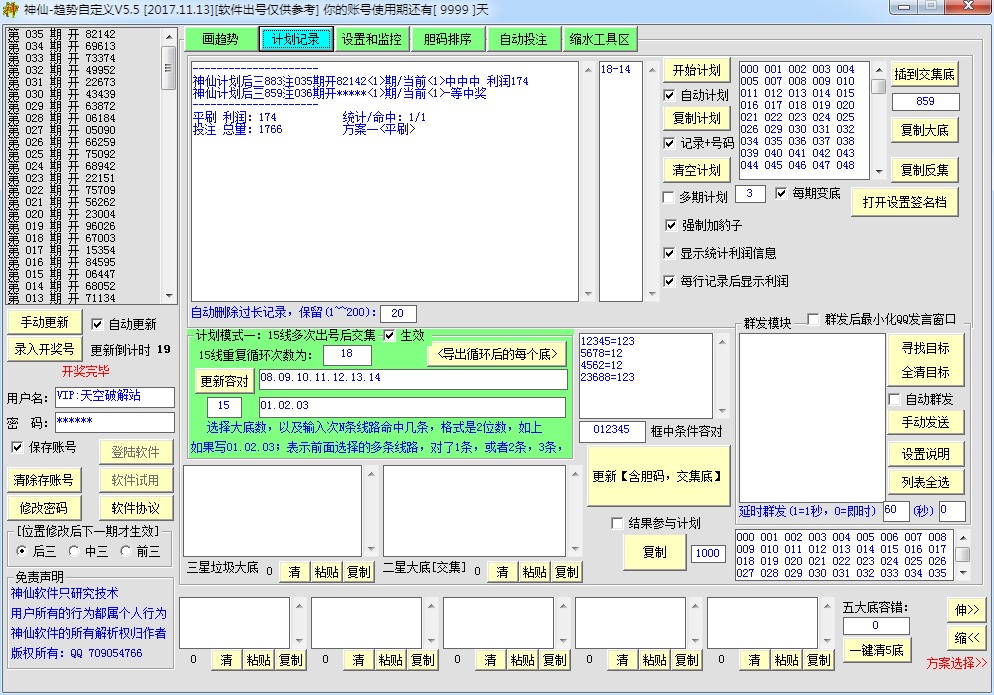Image resolution: width=994 pixels, height=695 pixels.
Task: Click 手动更新 to refresh draws
Action: pyautogui.click(x=44, y=322)
